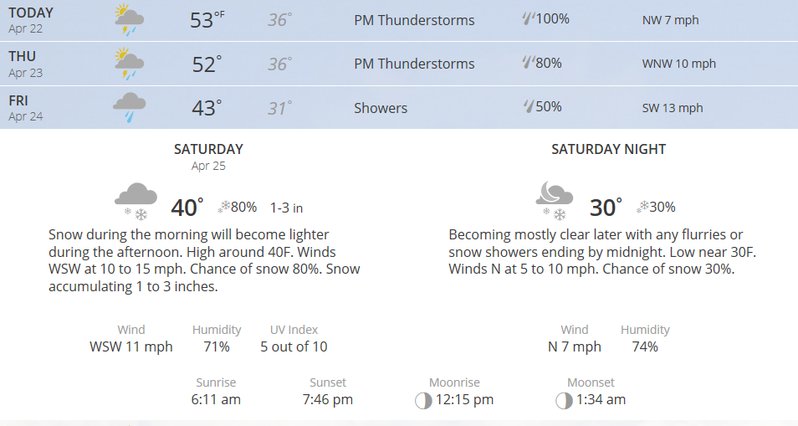
Task: Click Thursday's PM Thunderstorms description
Action: 414,64
